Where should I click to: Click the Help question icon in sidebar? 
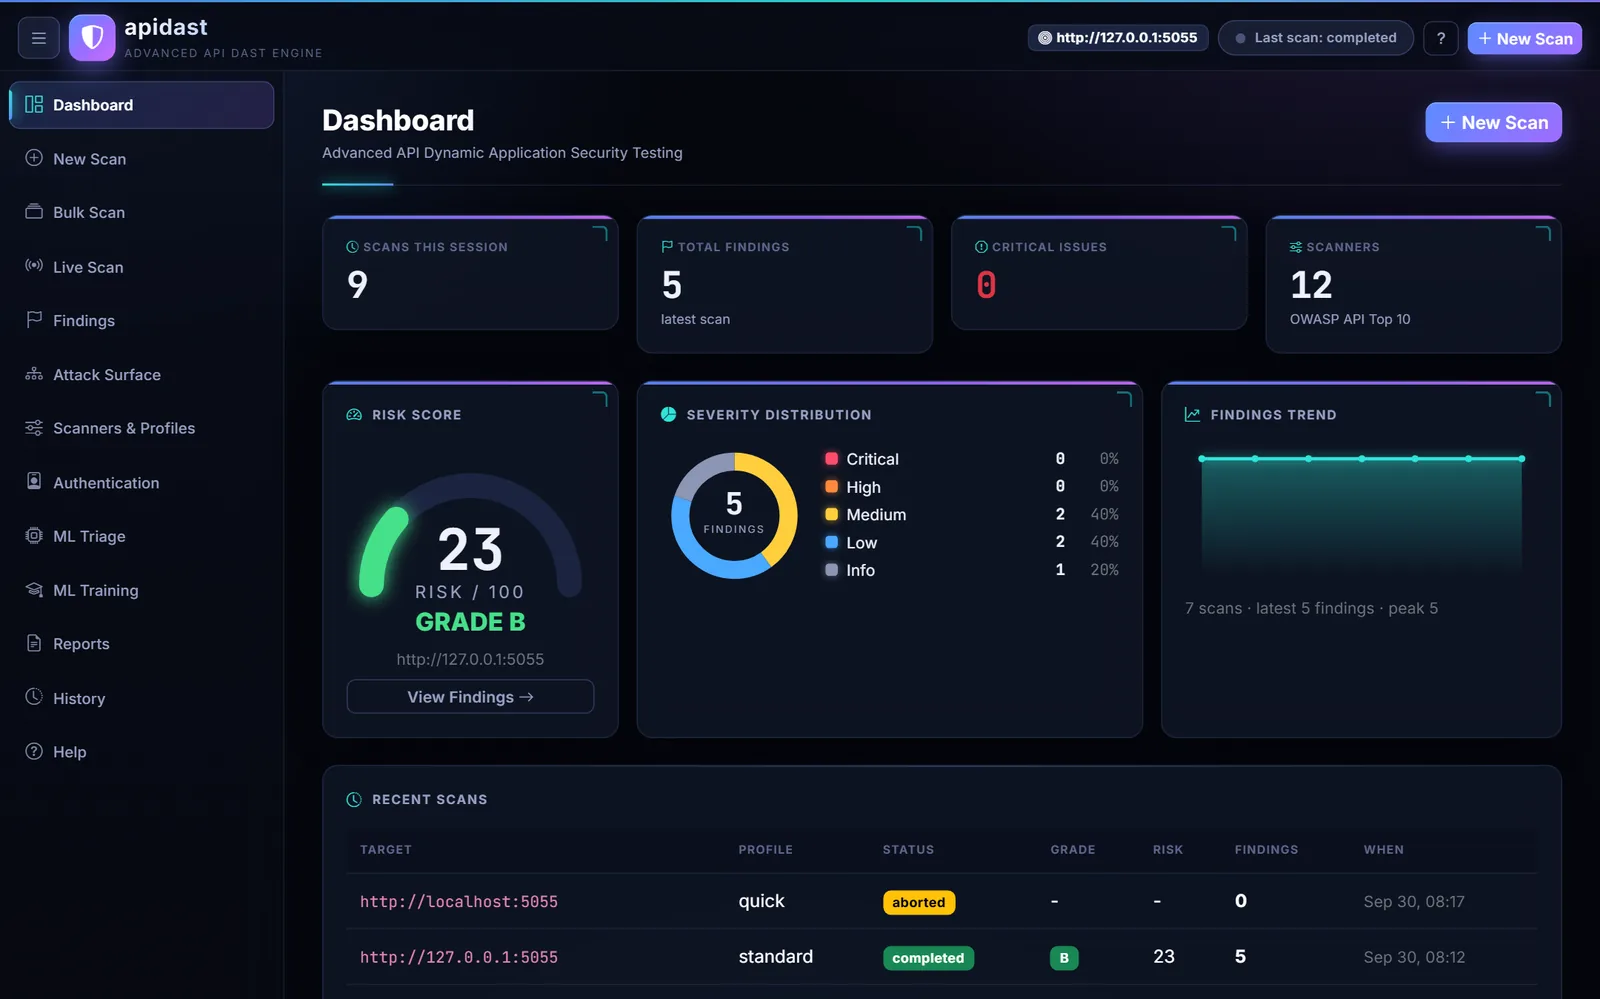click(x=34, y=751)
